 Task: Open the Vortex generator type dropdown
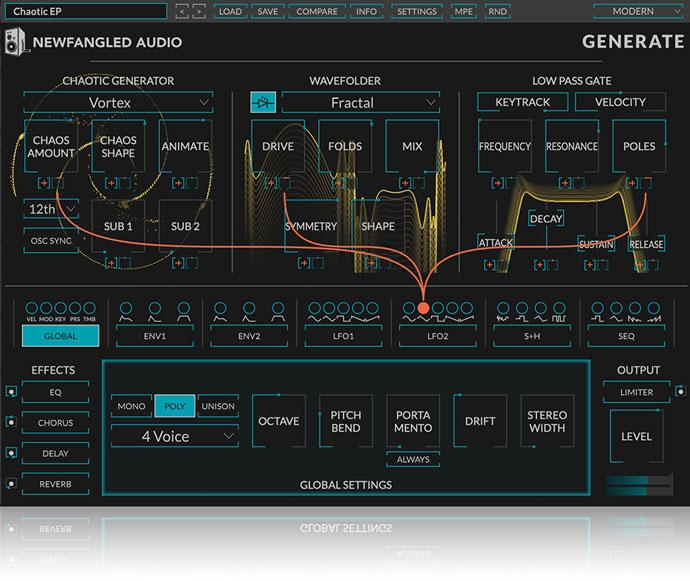(x=118, y=102)
